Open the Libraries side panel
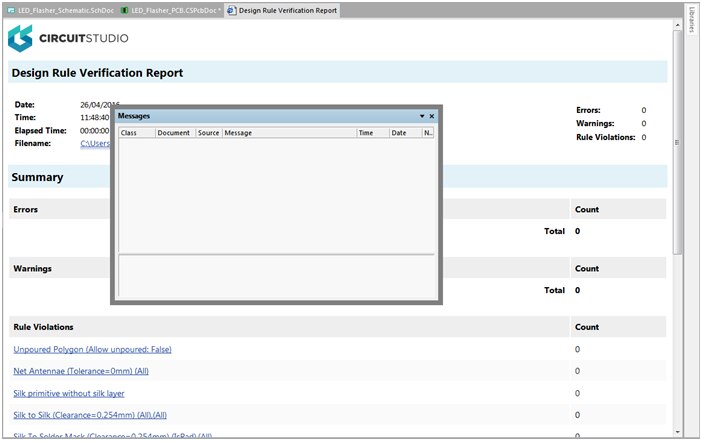 692,19
